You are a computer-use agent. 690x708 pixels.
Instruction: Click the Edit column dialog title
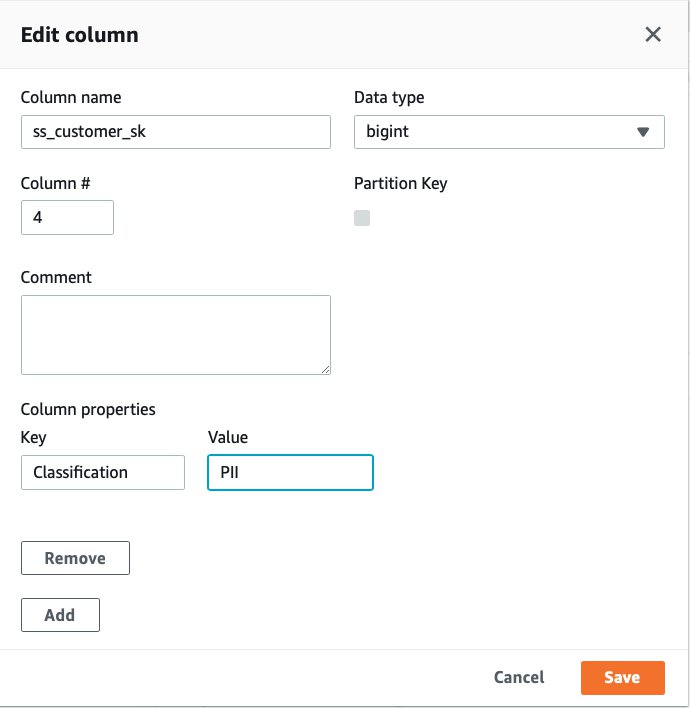[x=80, y=35]
